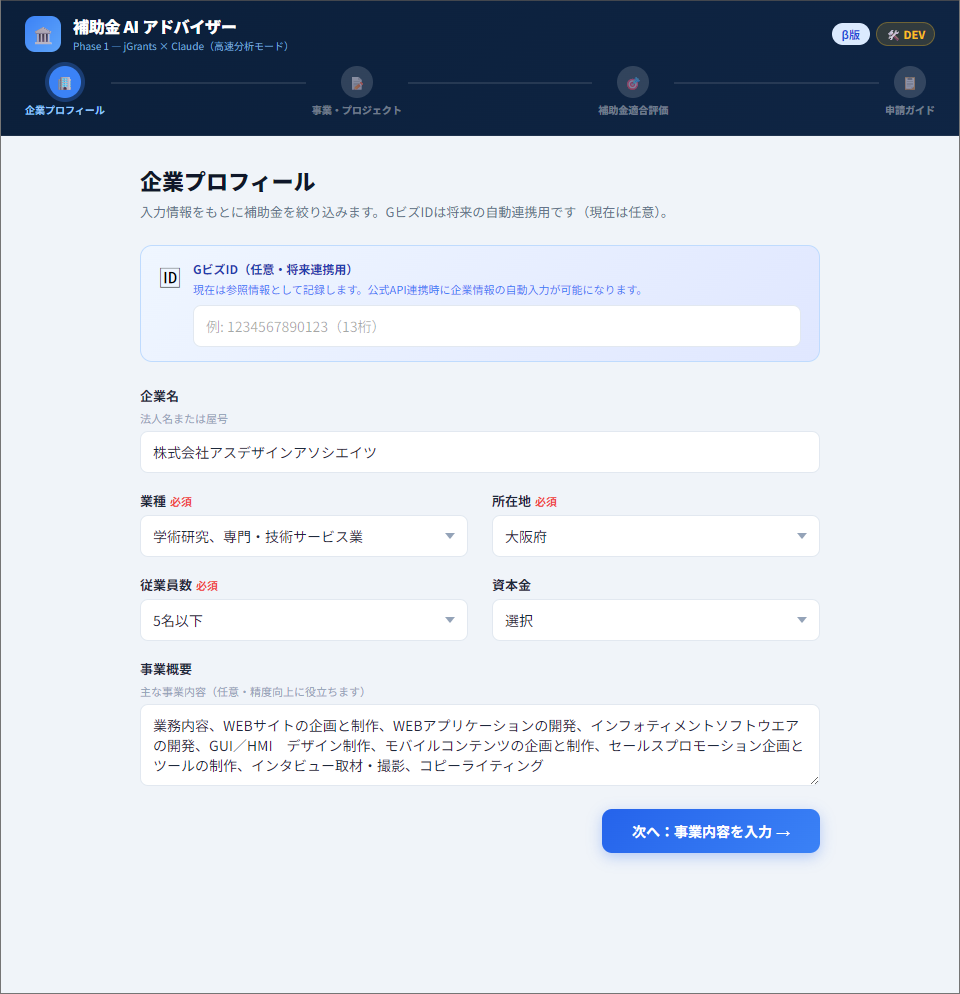Click the 補助金適合評価 target step icon
Viewport: 960px width, 994px height.
(x=633, y=82)
